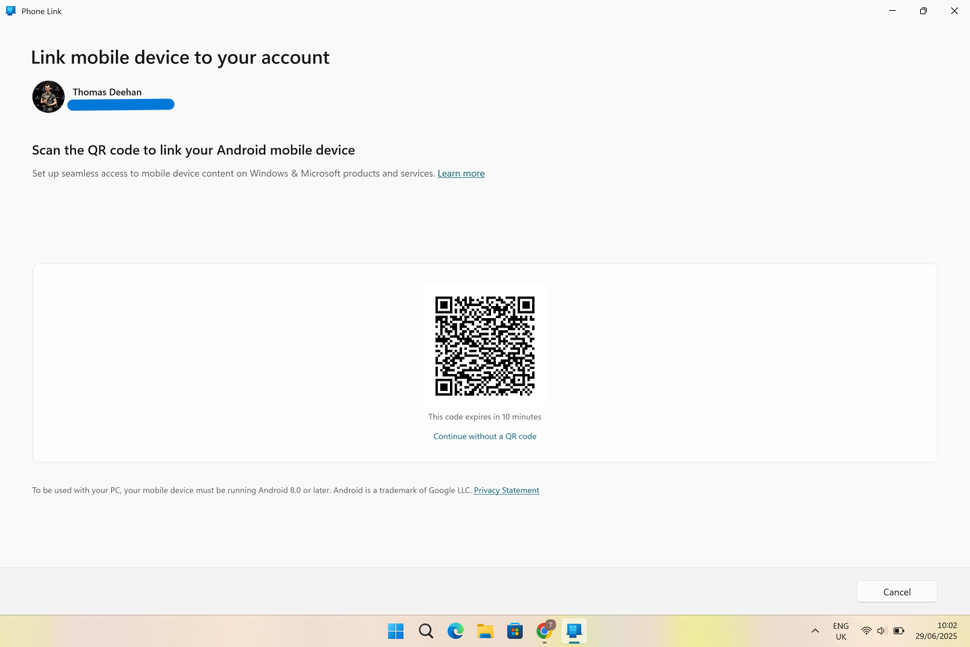
Task: Click 'This code expires in 10 minutes' text
Action: click(484, 416)
